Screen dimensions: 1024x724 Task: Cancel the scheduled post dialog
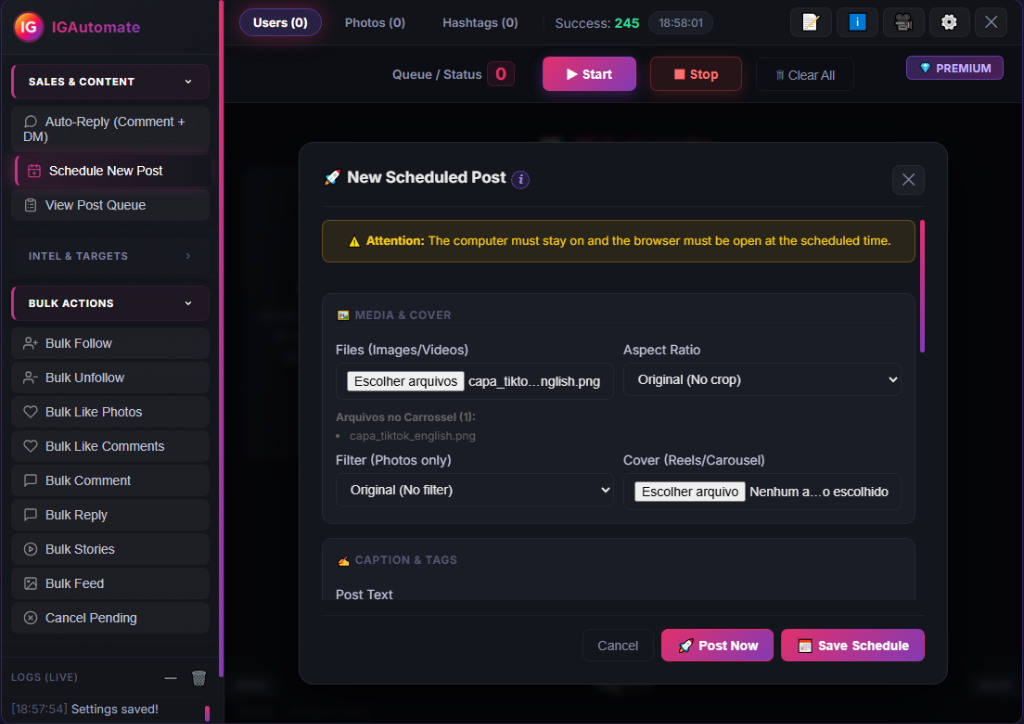click(x=618, y=646)
